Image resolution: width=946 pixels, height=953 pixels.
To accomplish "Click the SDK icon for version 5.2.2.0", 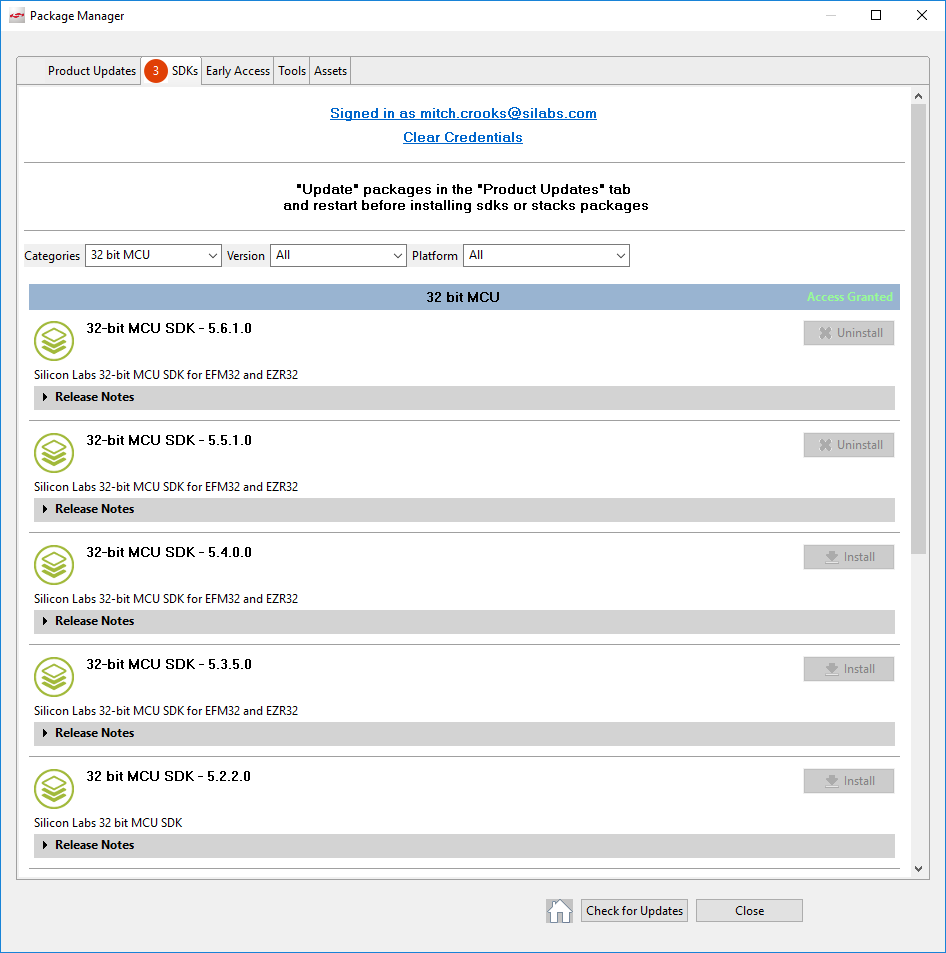I will tap(54, 789).
